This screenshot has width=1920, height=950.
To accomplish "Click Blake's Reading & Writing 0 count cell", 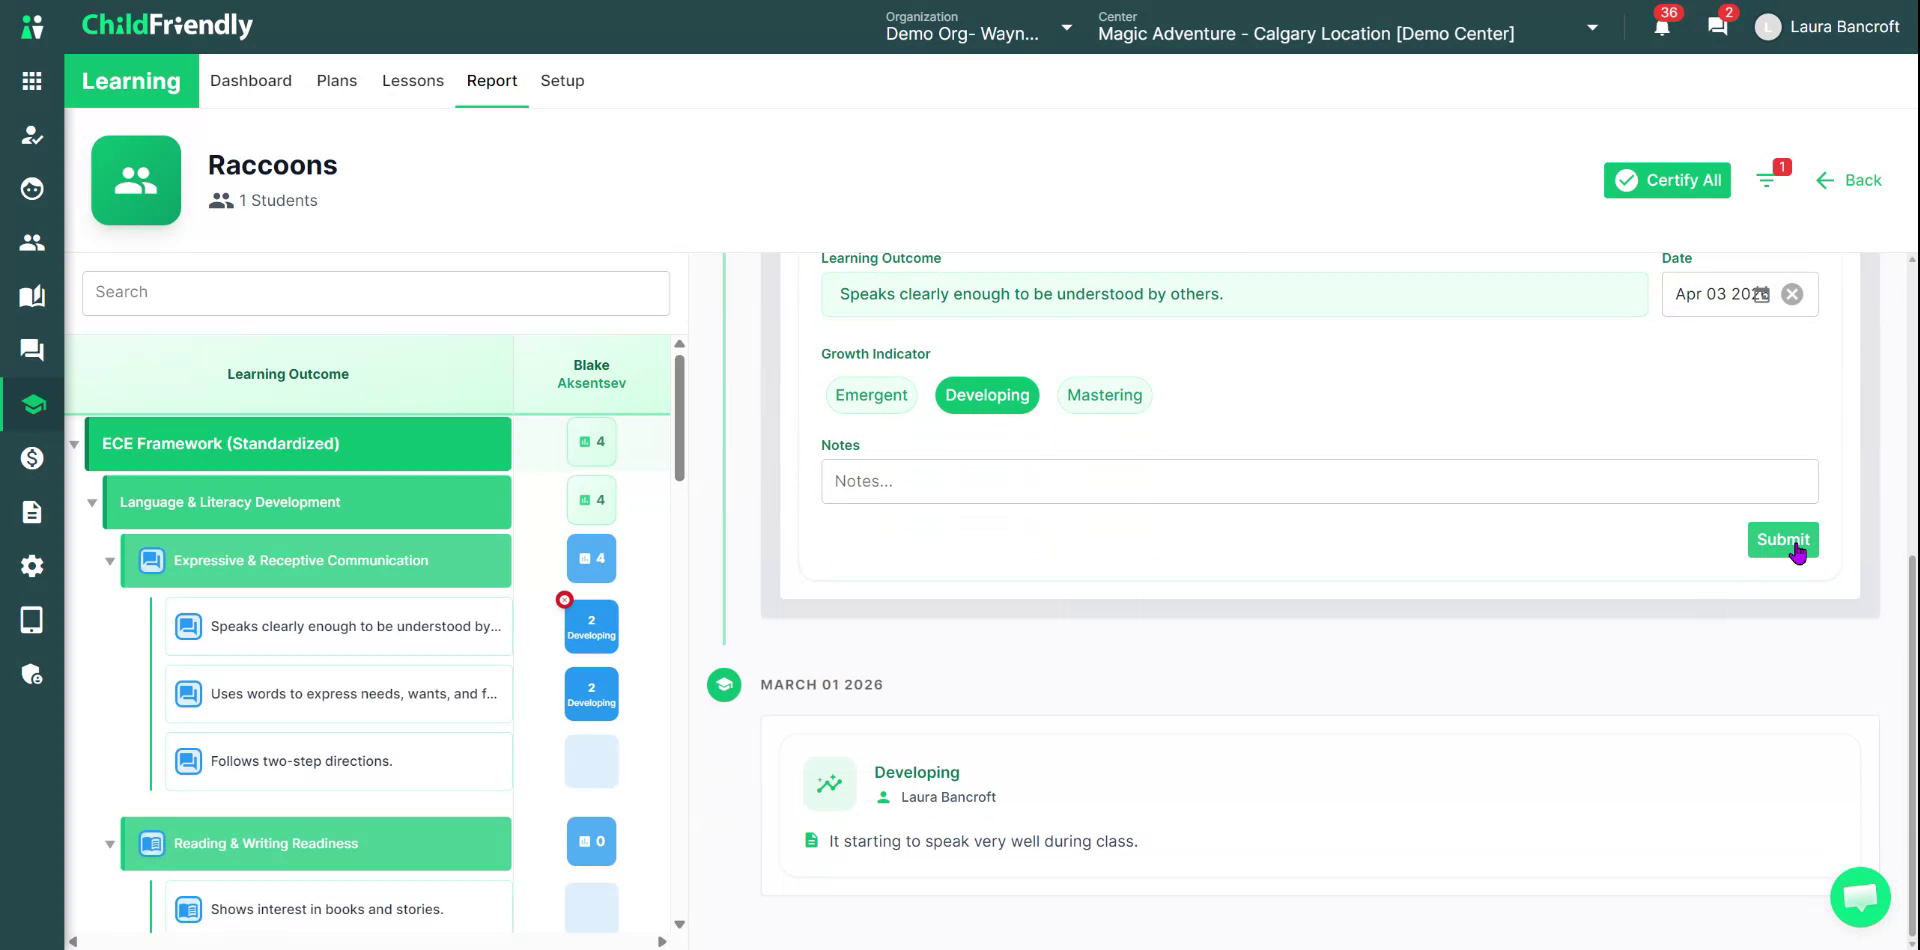I will click(x=592, y=842).
